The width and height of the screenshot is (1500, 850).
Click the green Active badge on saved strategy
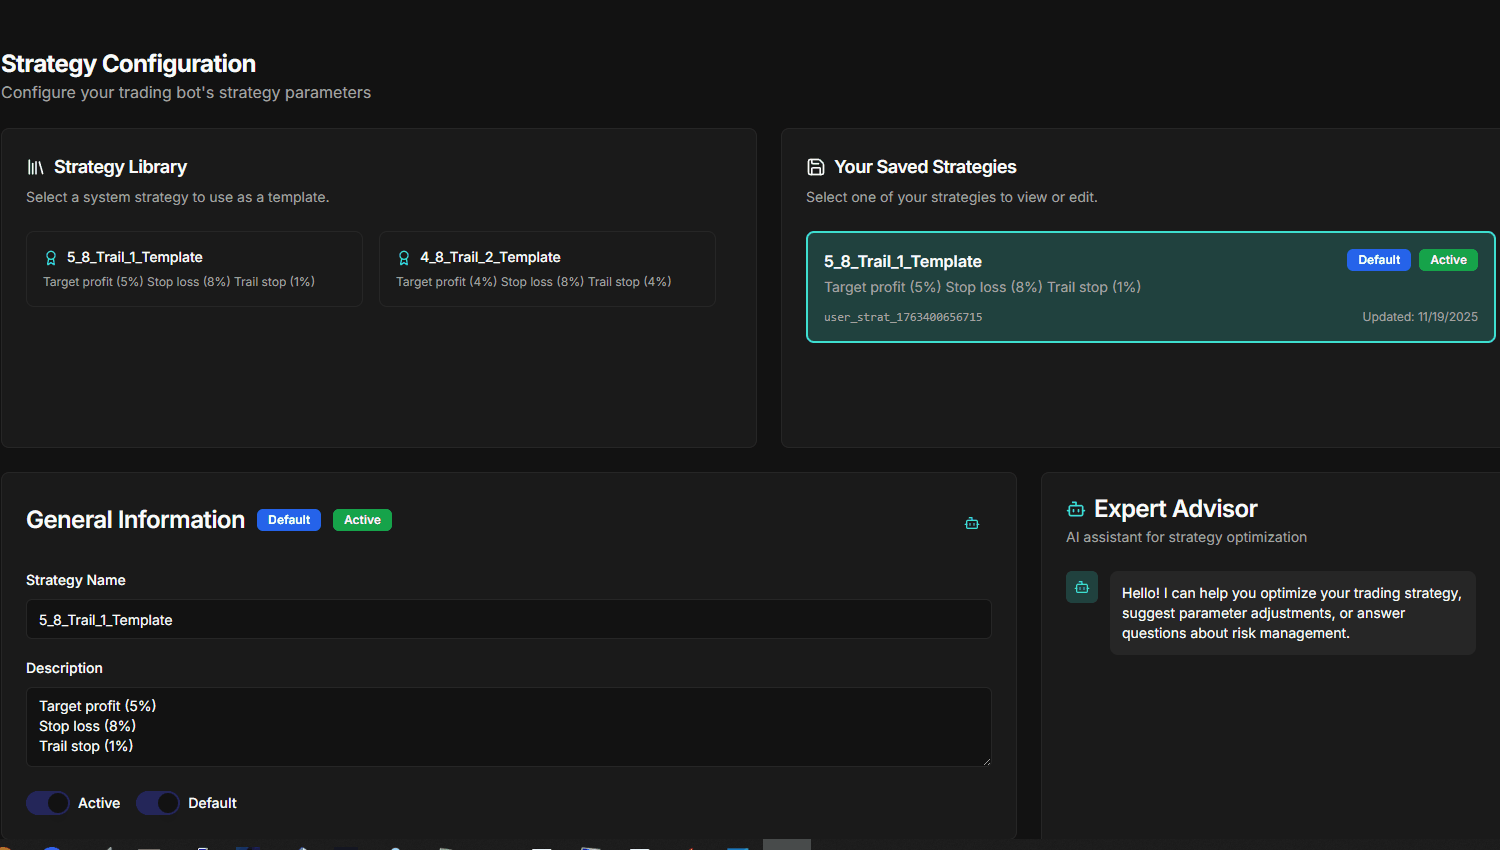coord(1448,260)
